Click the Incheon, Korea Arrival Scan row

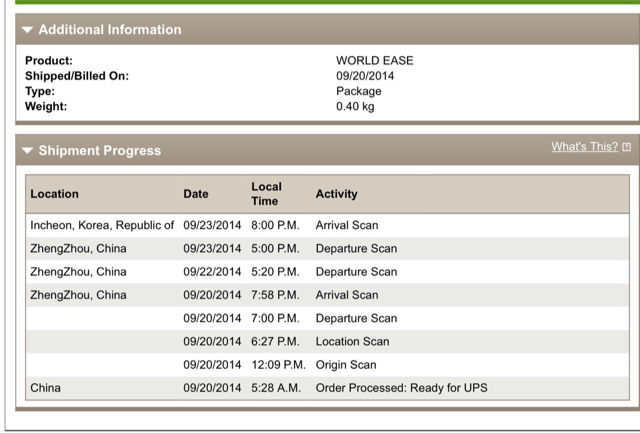pos(327,225)
